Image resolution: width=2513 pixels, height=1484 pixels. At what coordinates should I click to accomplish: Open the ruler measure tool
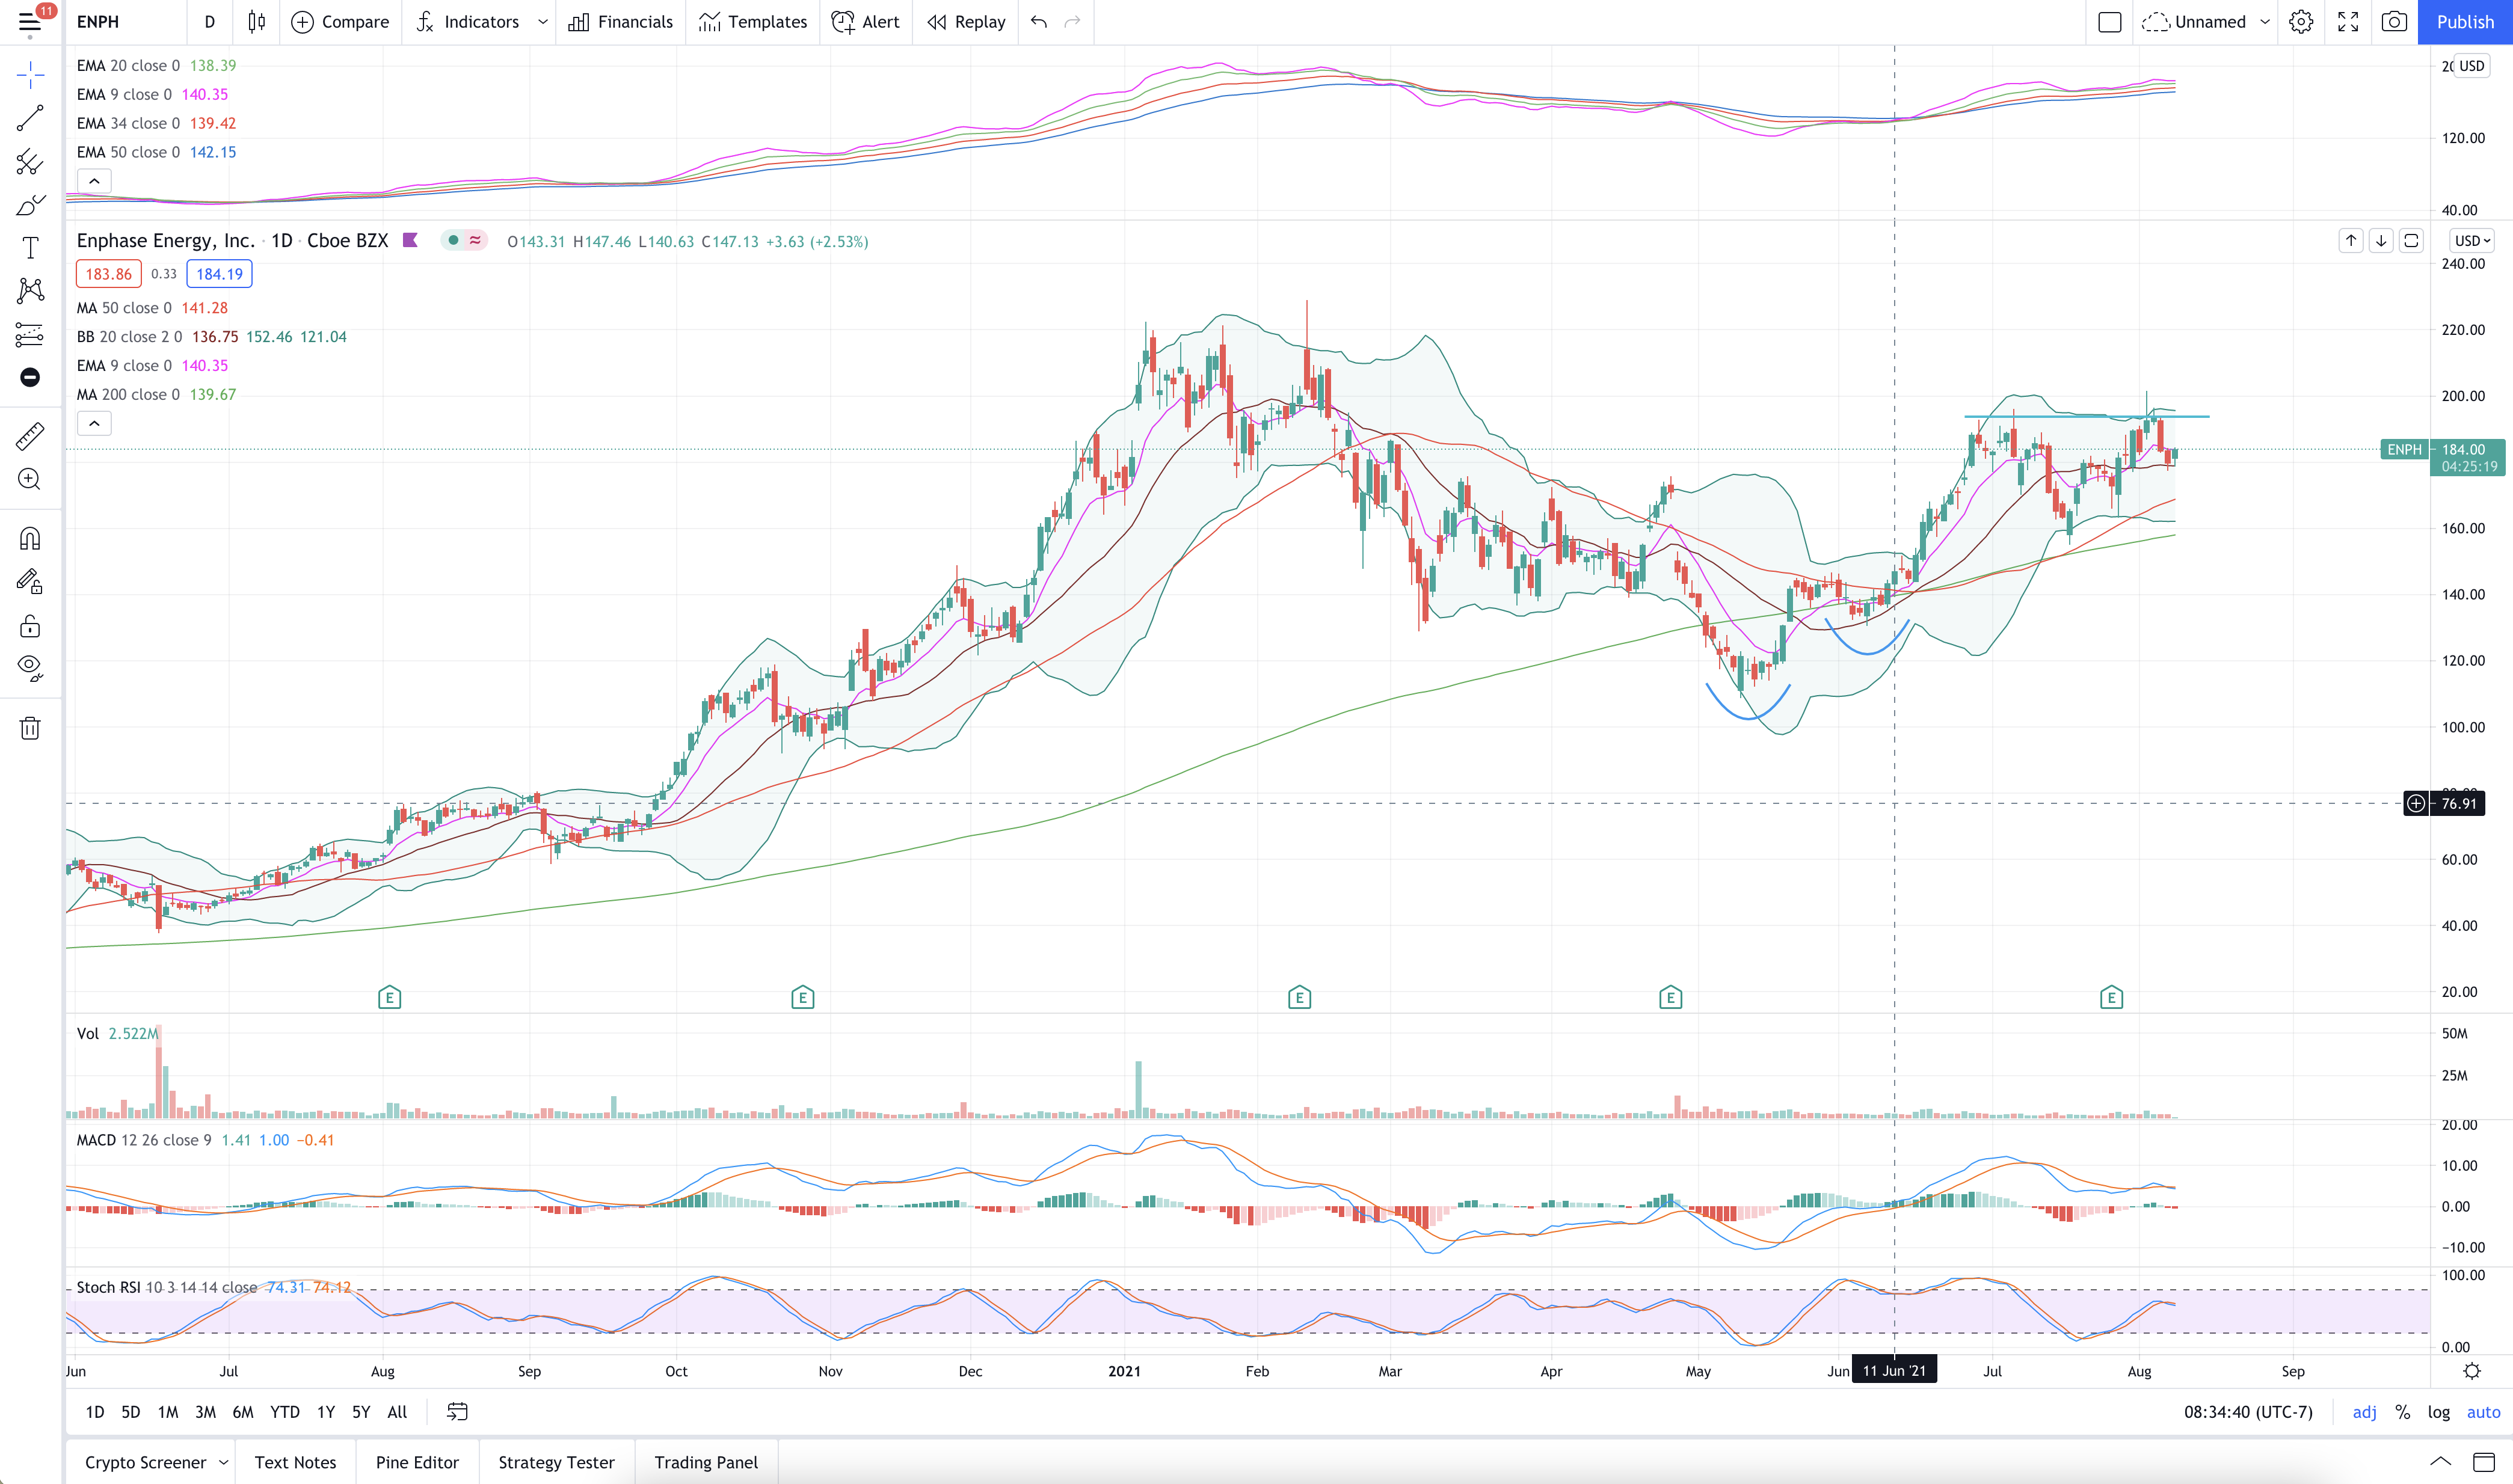point(30,436)
